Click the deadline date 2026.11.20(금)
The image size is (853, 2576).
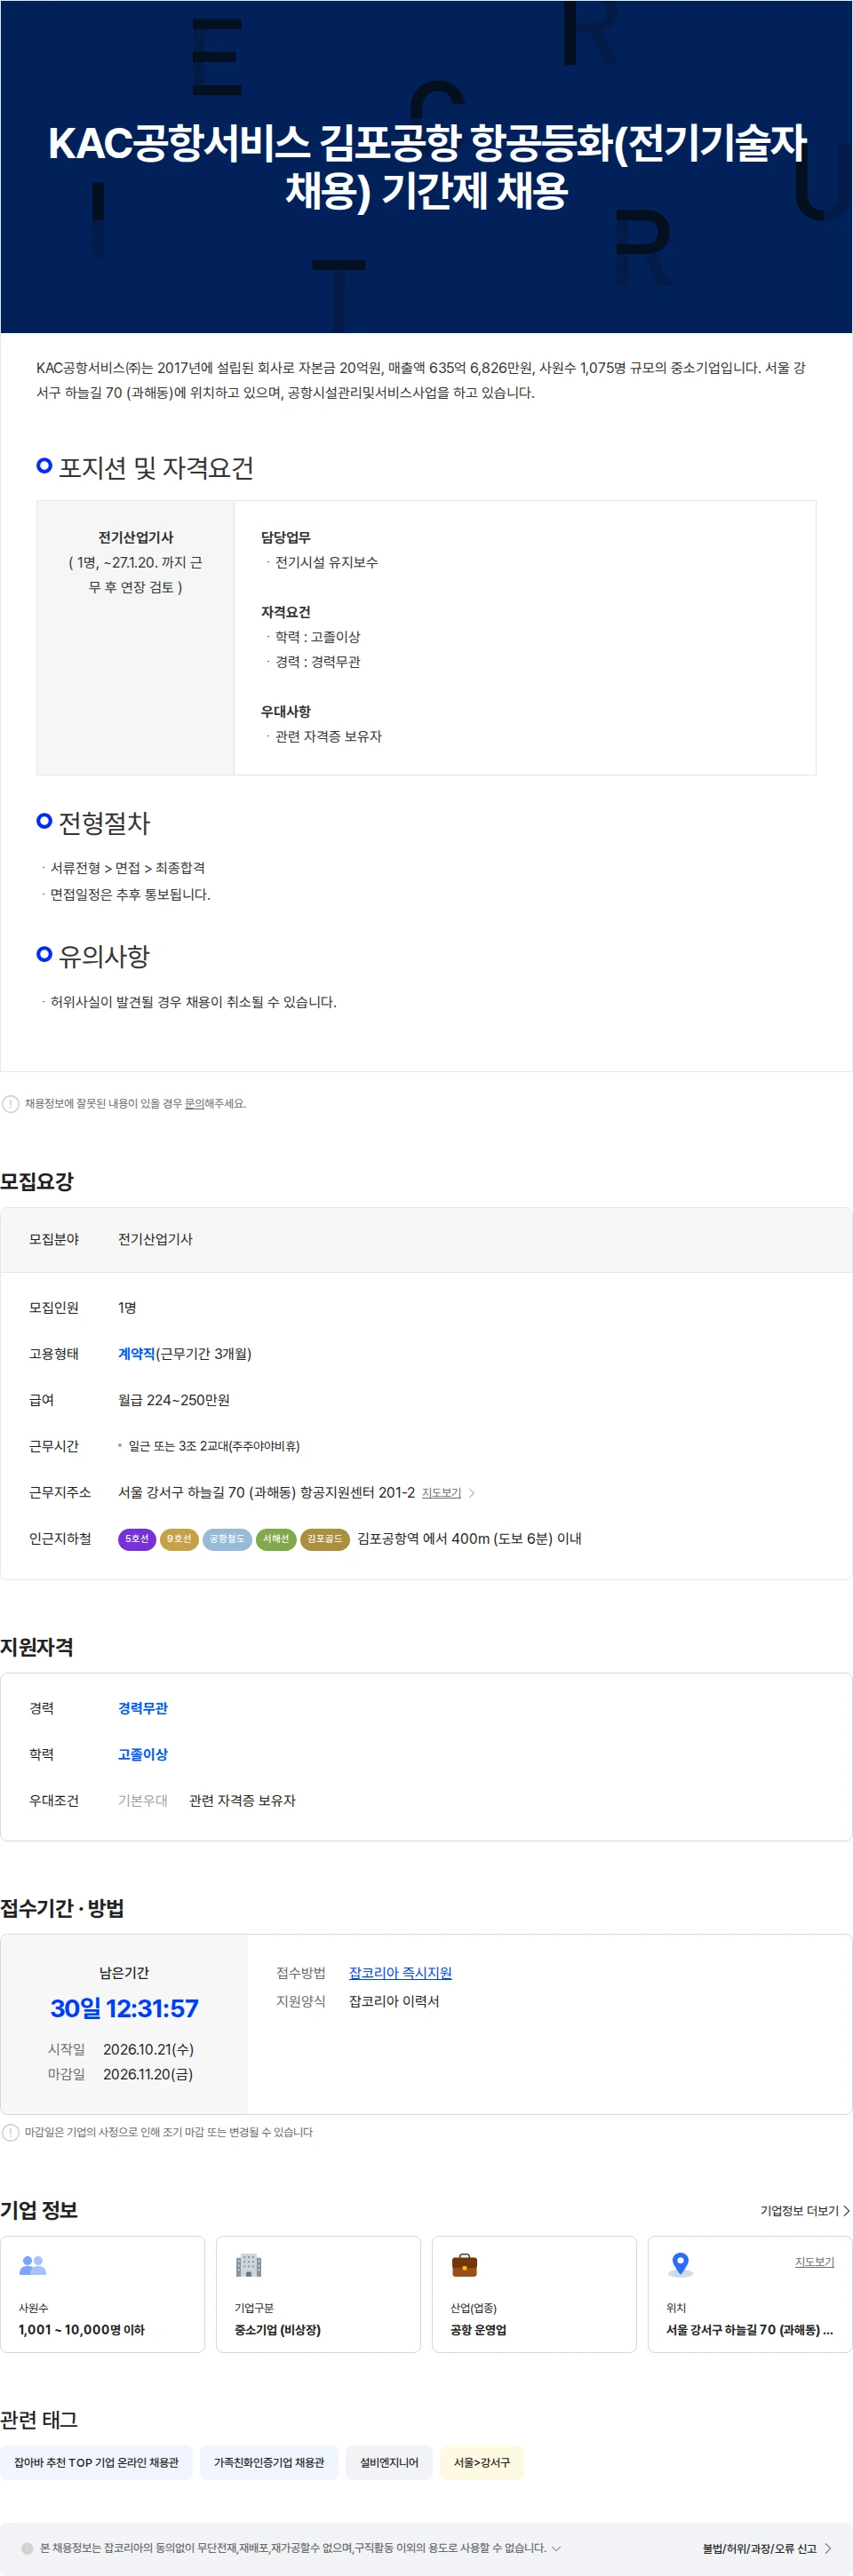coord(148,2073)
